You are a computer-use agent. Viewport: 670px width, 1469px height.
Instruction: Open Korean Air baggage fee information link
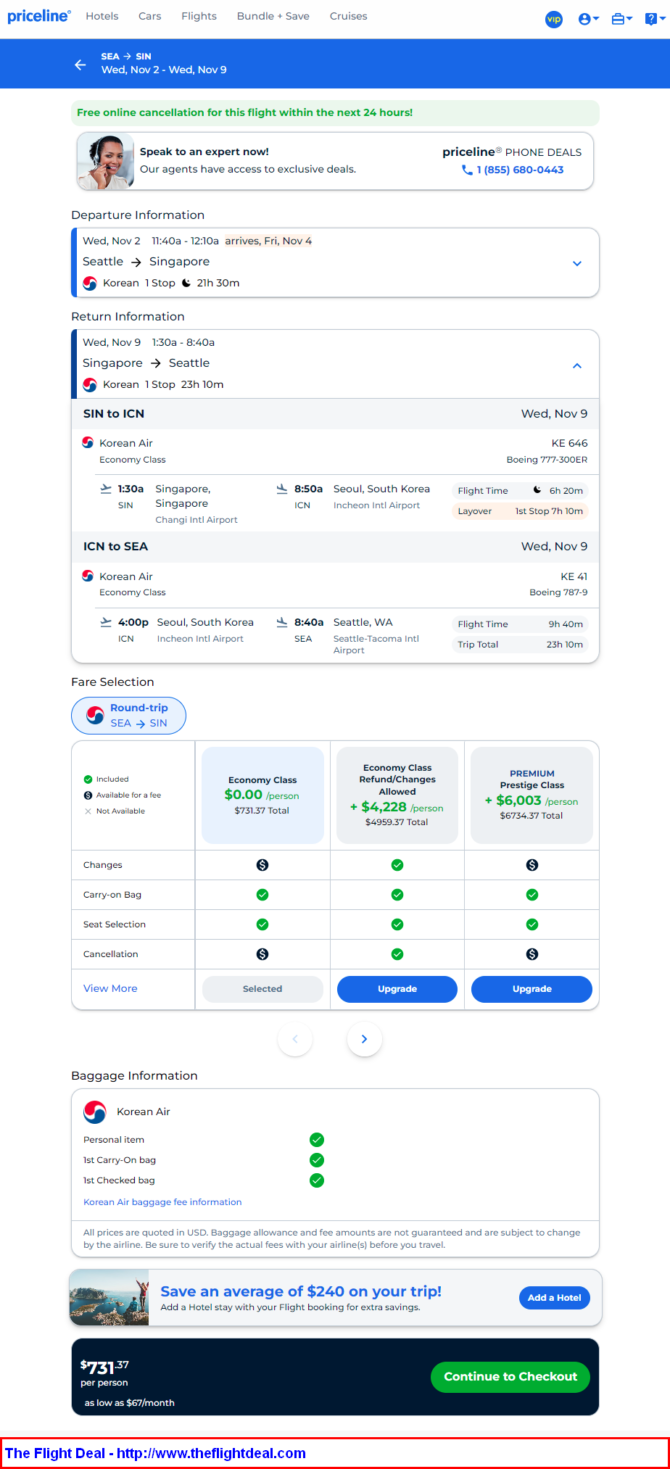(163, 1202)
